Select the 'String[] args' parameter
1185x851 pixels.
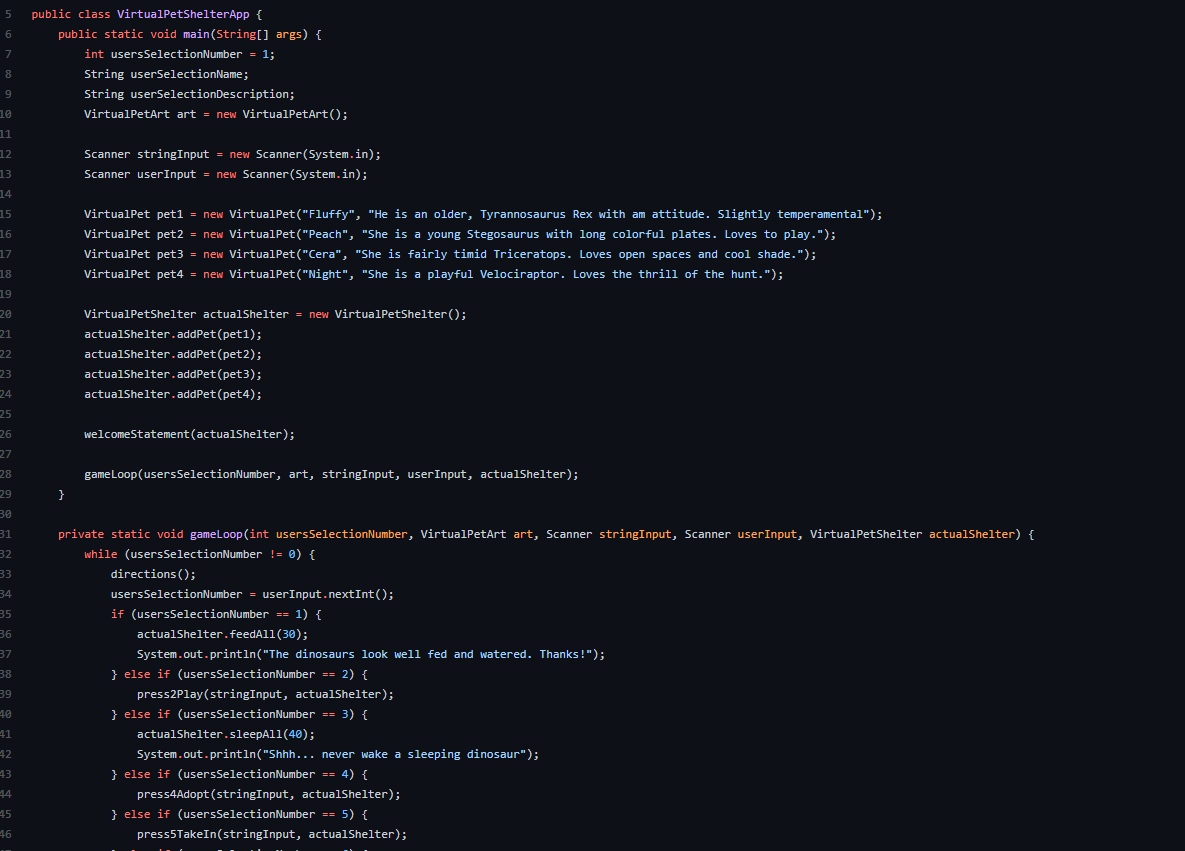[x=259, y=34]
